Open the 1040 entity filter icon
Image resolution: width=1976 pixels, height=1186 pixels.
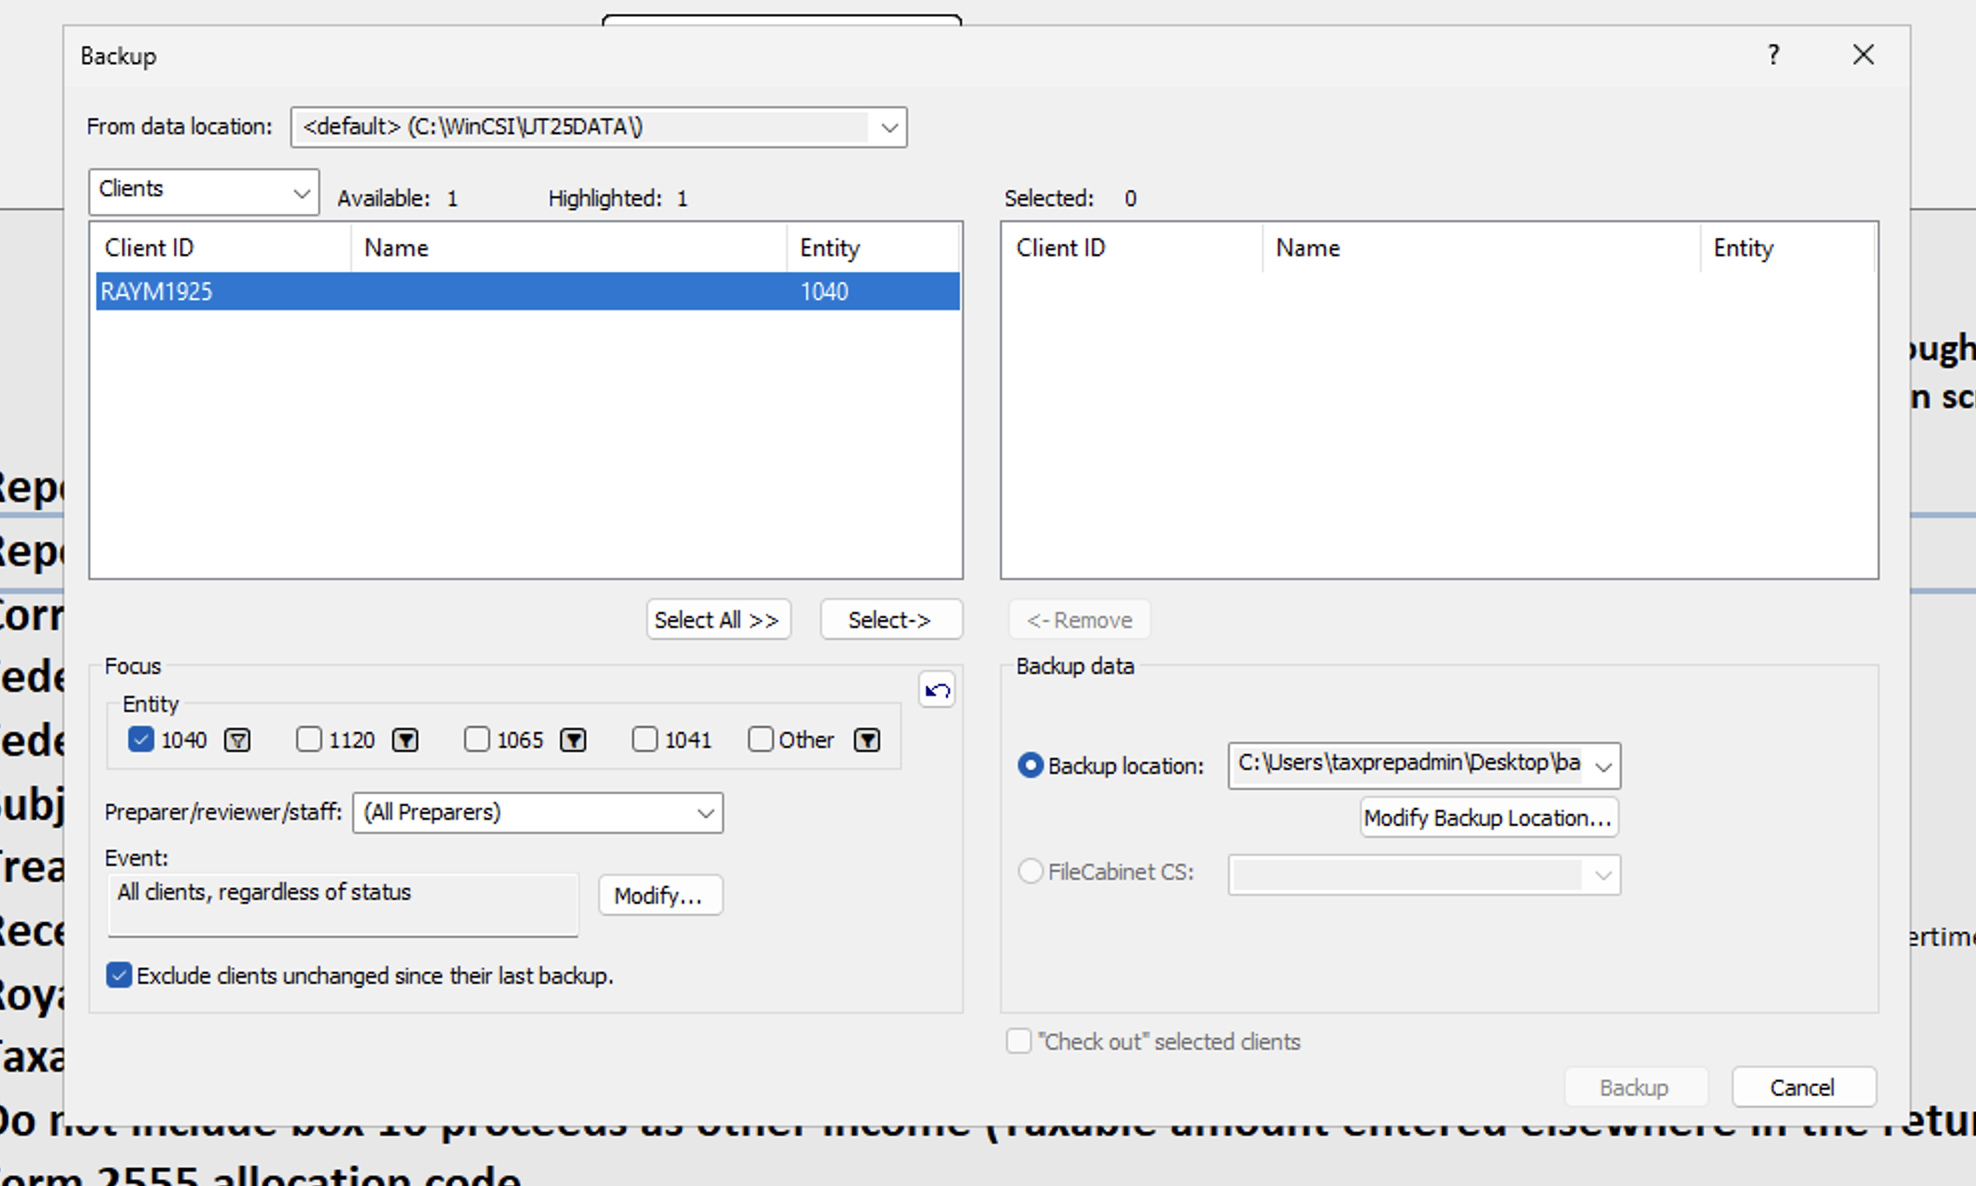tap(237, 740)
